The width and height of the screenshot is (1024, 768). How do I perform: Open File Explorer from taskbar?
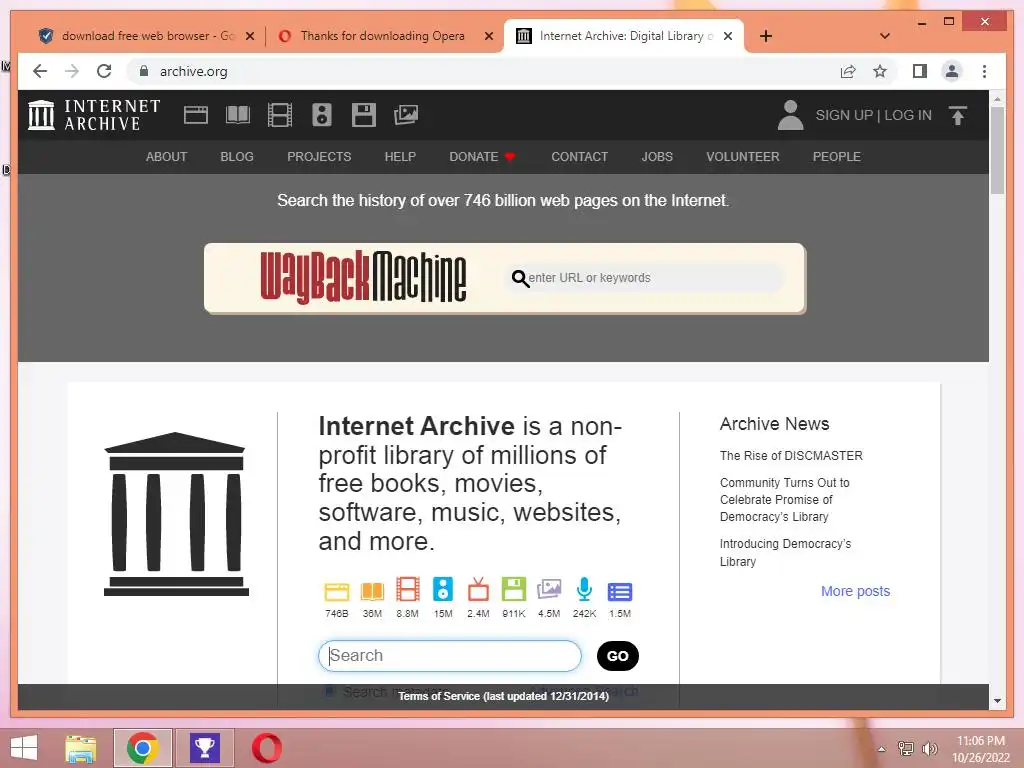coord(80,748)
